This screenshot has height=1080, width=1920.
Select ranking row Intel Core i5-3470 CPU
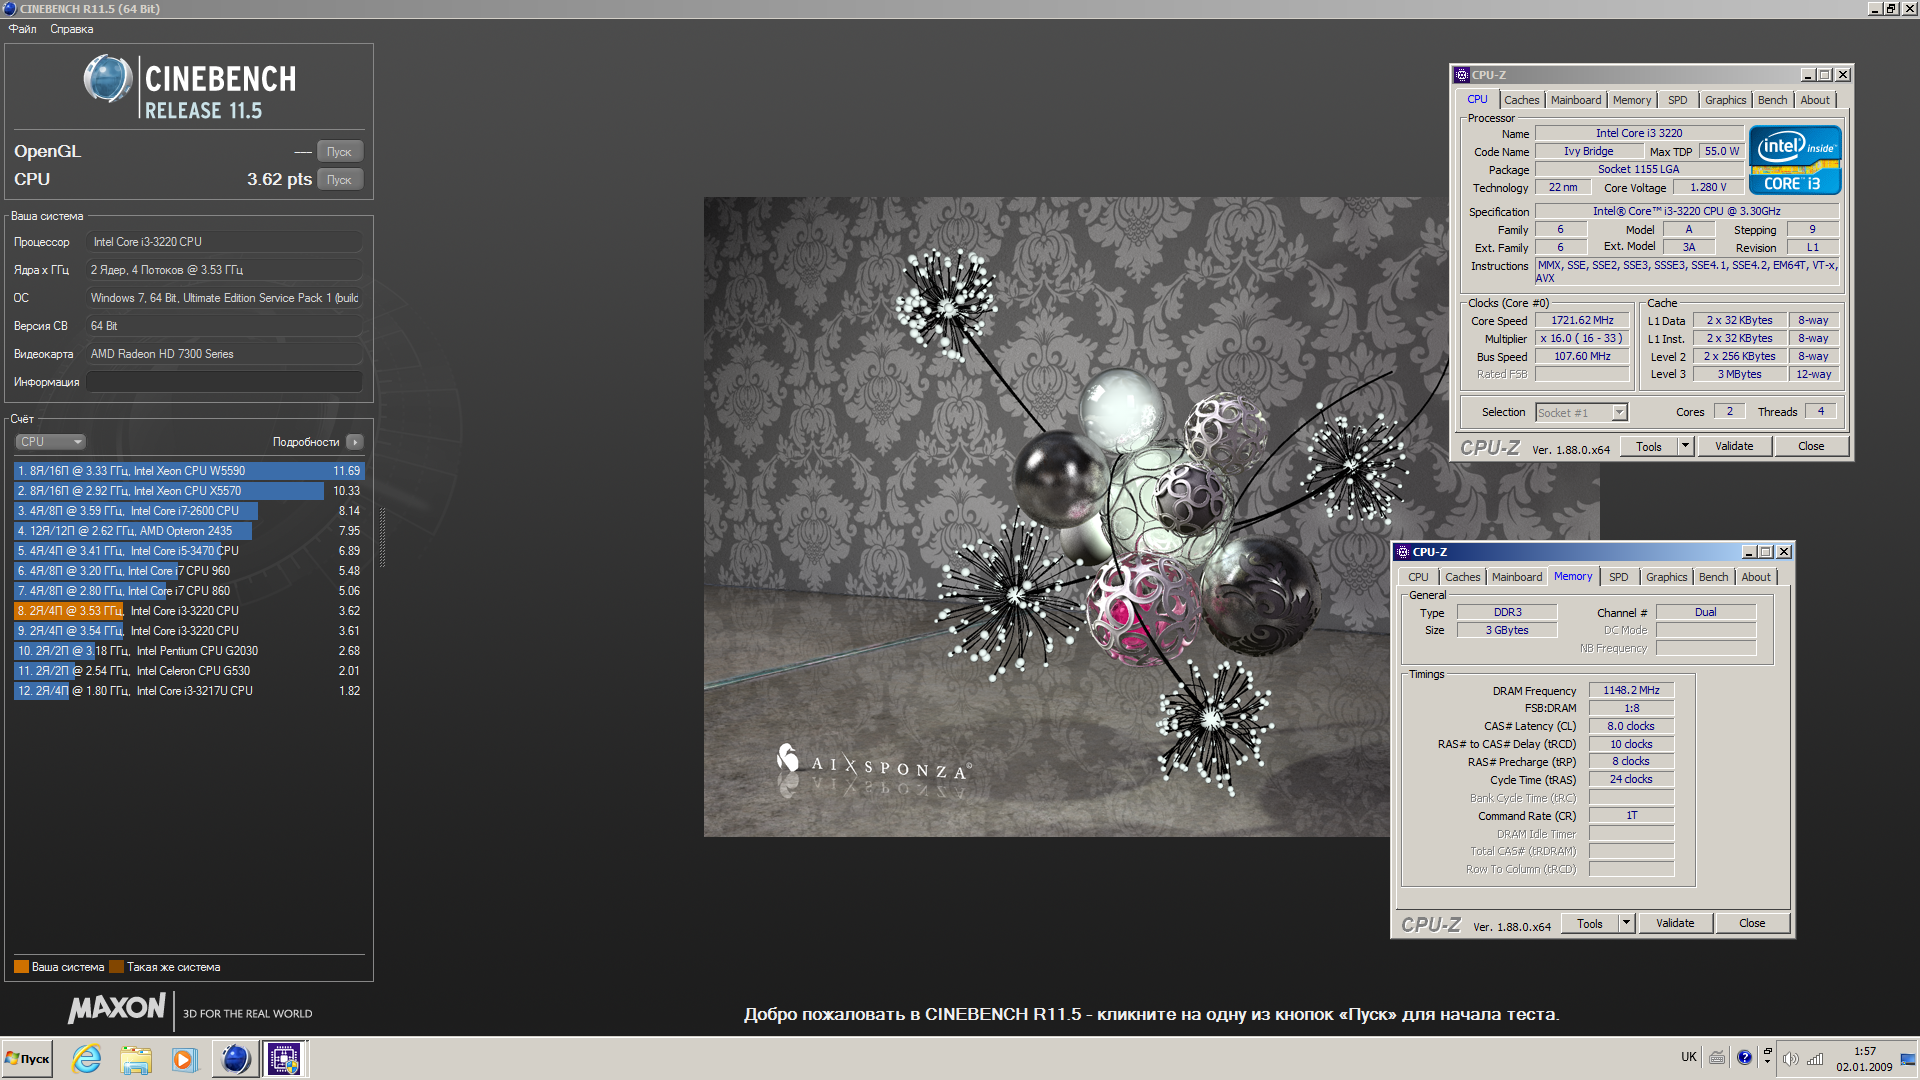click(189, 551)
